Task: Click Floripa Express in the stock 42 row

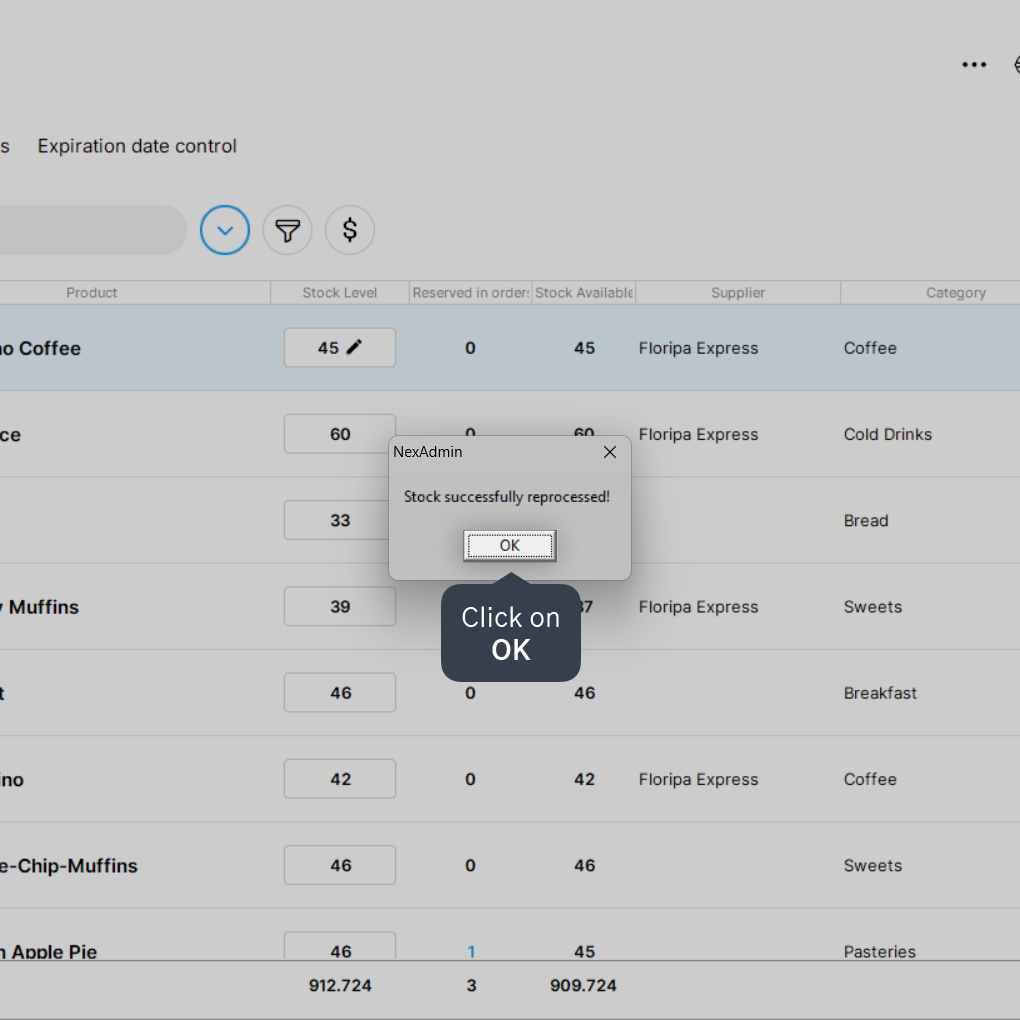Action: 698,779
